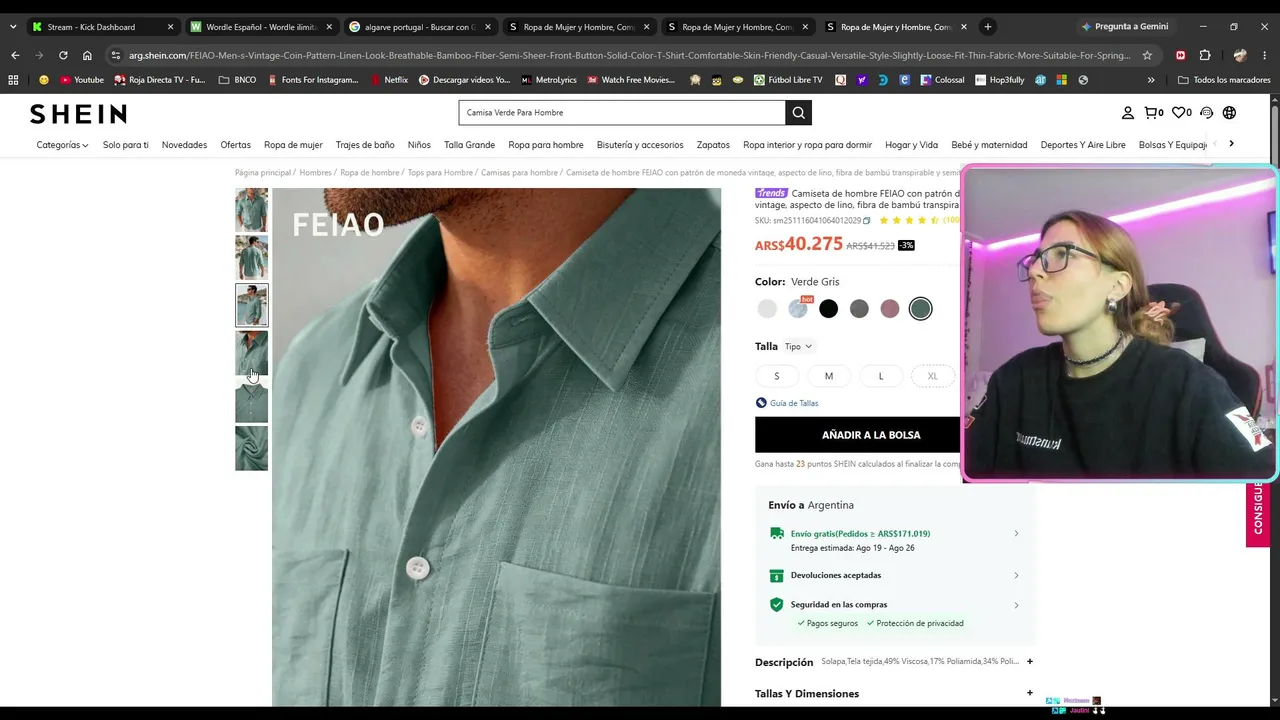Viewport: 1280px width, 720px height.
Task: Select size L
Action: (x=881, y=376)
